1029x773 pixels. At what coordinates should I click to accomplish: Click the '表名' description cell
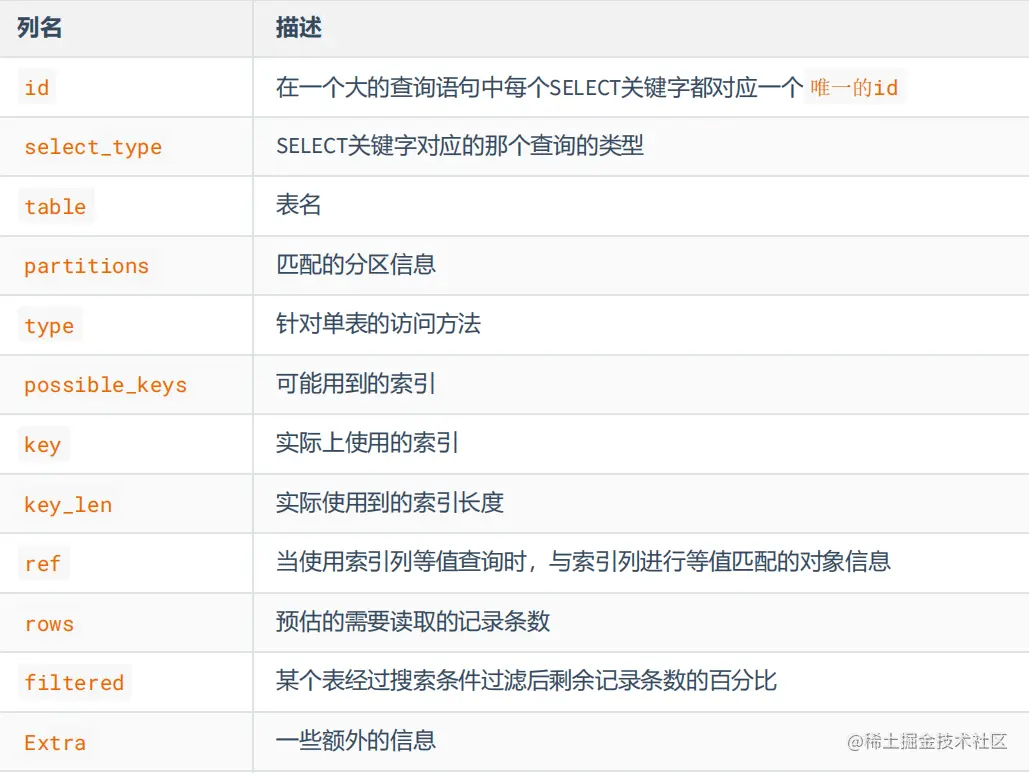click(299, 205)
